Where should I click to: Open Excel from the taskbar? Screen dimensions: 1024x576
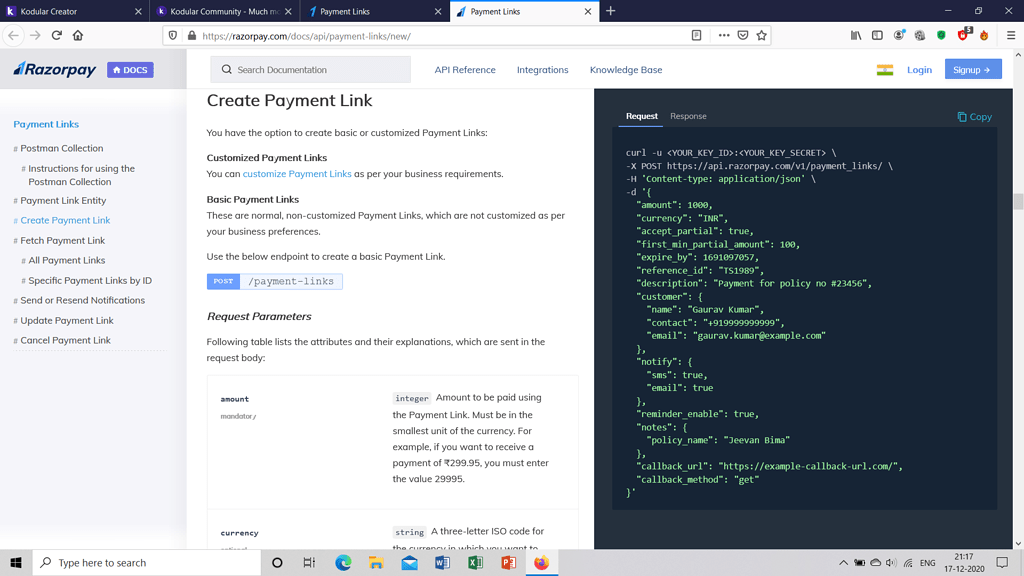[x=475, y=563]
